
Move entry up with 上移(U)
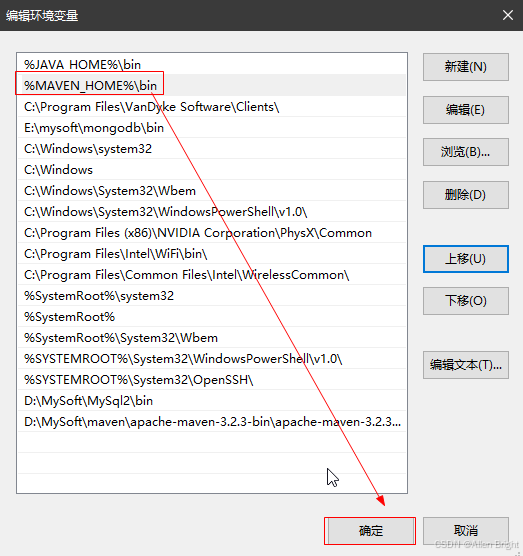tap(466, 259)
